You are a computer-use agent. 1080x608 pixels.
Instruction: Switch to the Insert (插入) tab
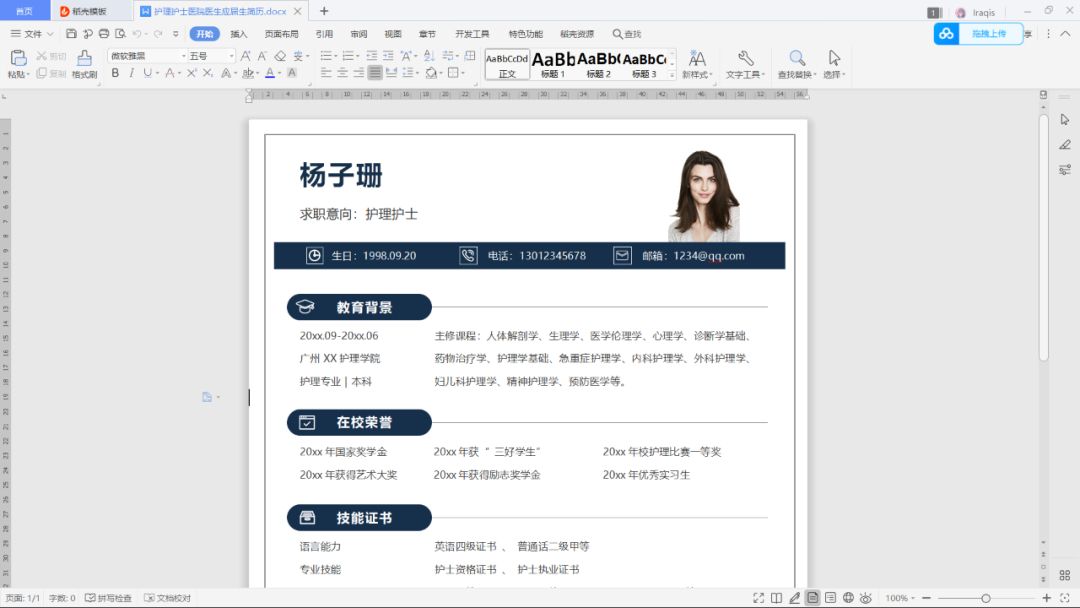click(x=238, y=34)
